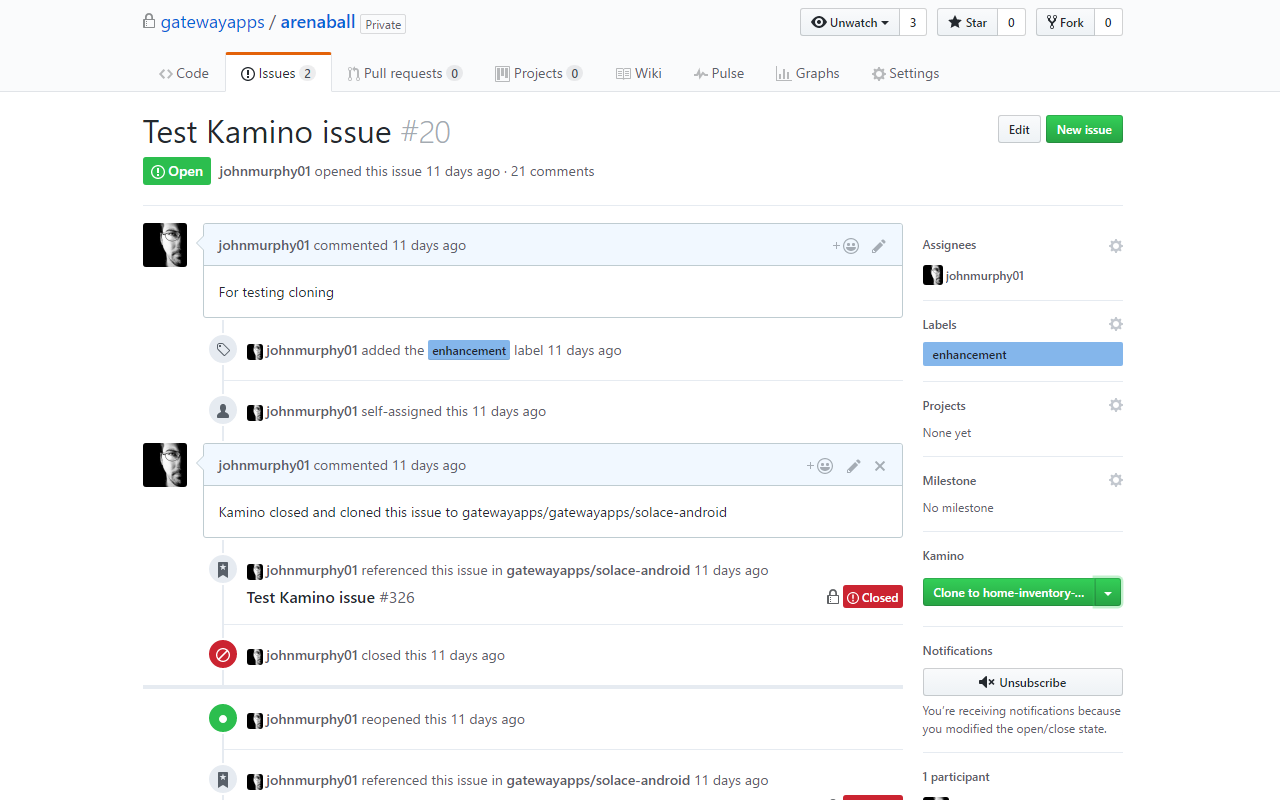The width and height of the screenshot is (1280, 800).
Task: Add emoji reaction to the Kamino comment
Action: pos(820,466)
